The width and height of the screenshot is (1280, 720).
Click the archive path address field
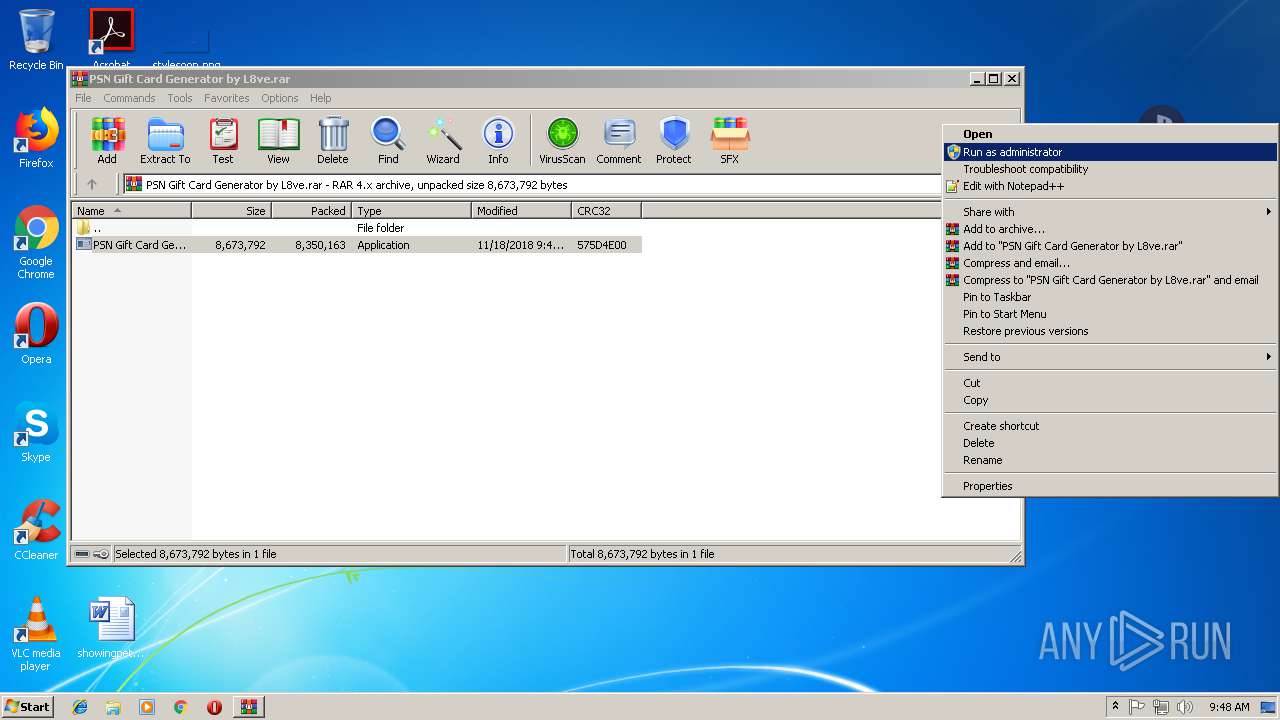click(x=532, y=185)
